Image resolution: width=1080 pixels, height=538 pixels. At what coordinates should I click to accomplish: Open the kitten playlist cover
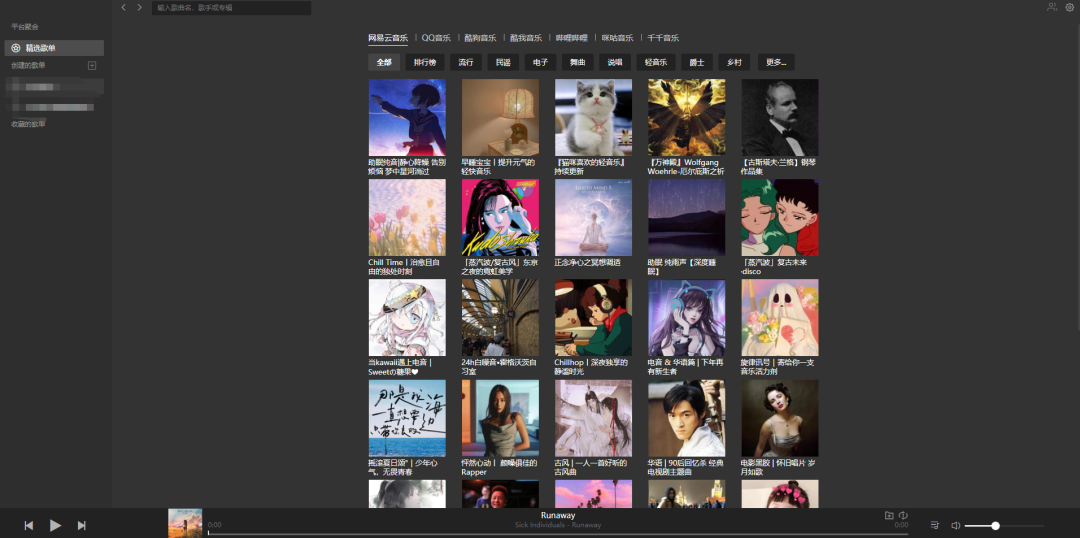pyautogui.click(x=594, y=117)
